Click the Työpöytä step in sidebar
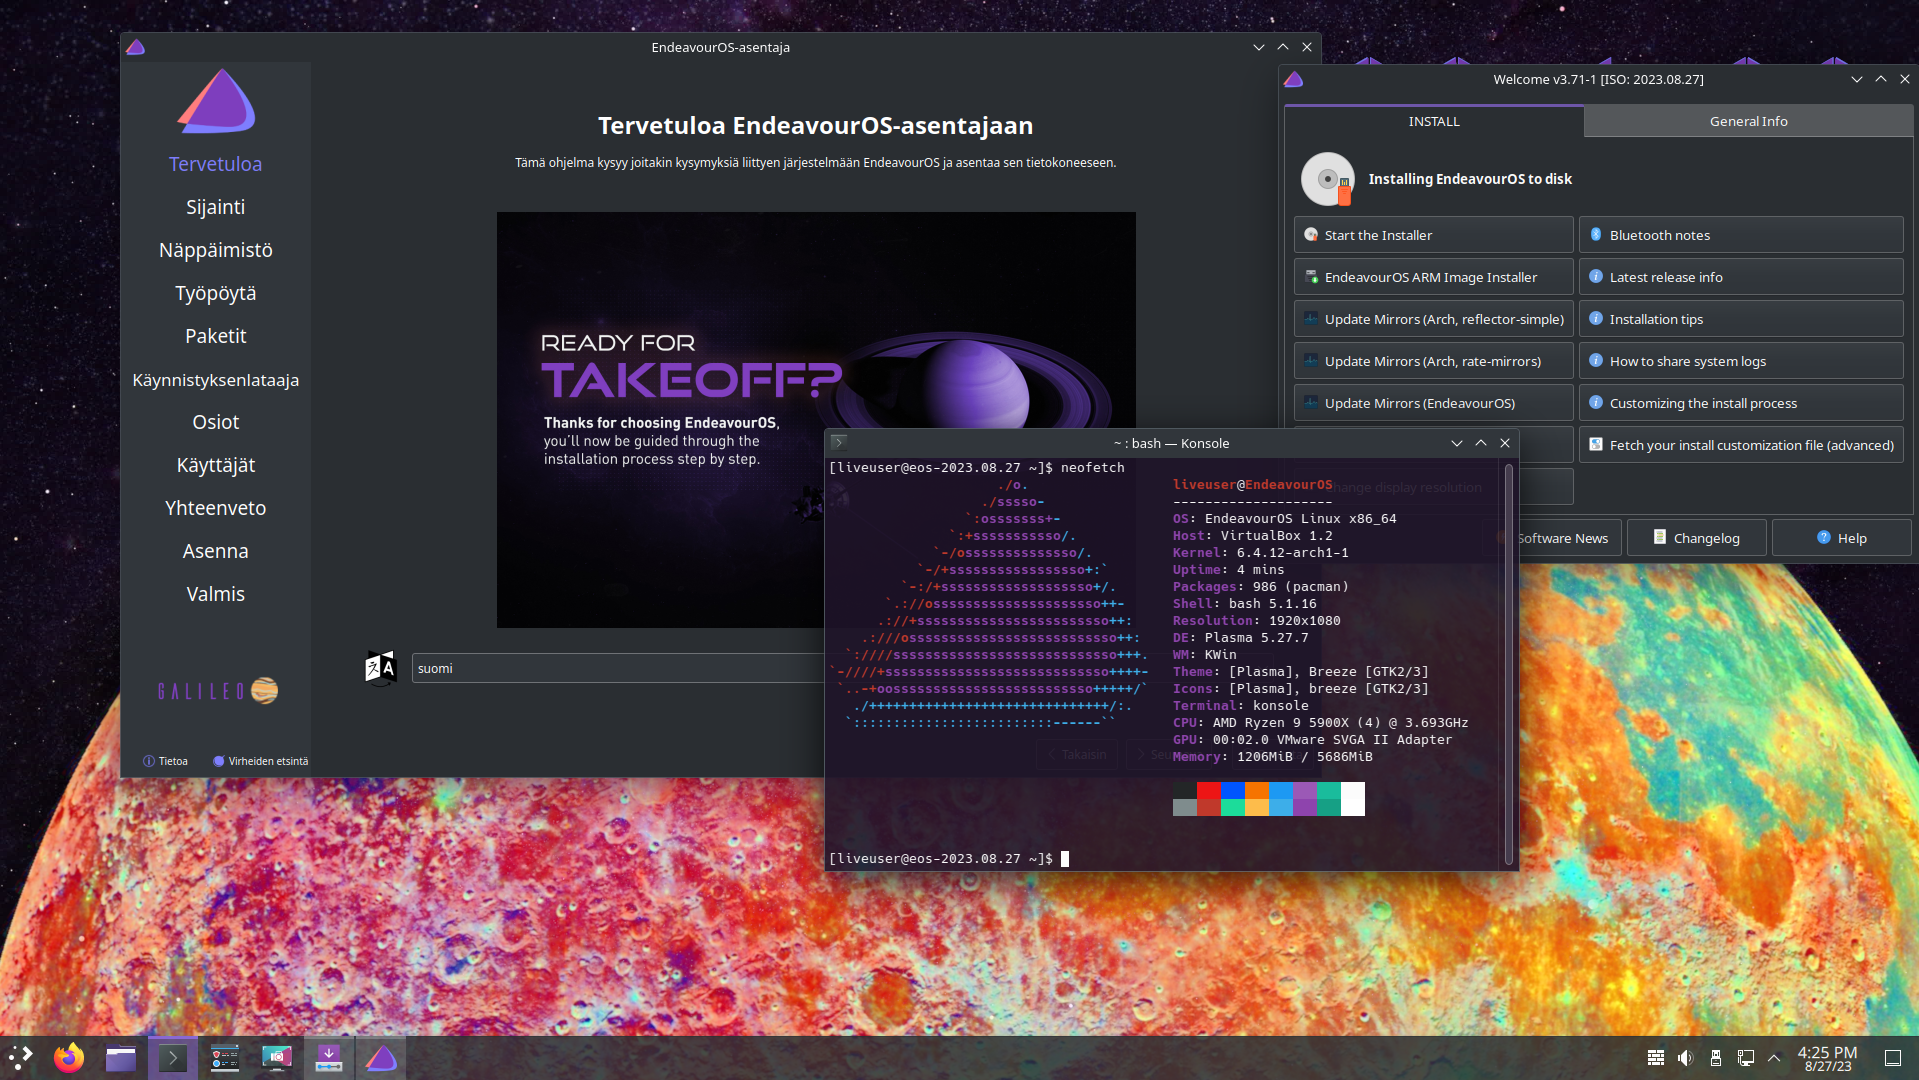Screen dimensions: 1919x1080 (215, 293)
